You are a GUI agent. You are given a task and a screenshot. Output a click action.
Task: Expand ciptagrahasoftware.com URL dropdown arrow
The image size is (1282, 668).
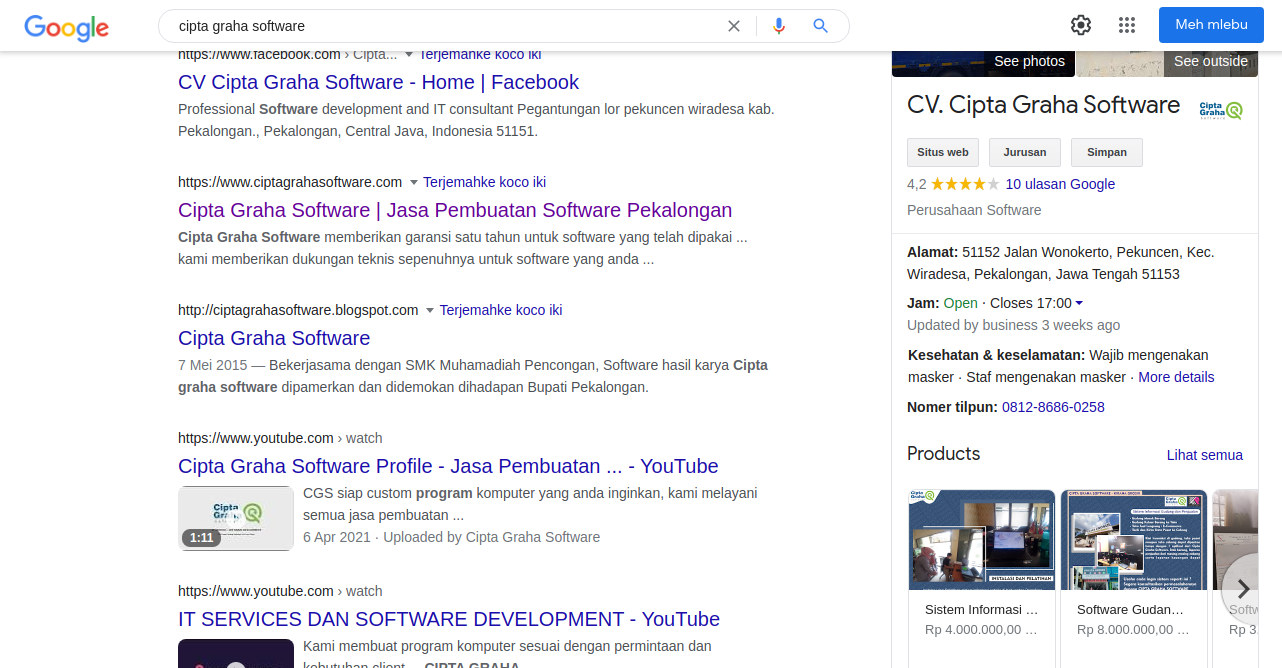[413, 182]
